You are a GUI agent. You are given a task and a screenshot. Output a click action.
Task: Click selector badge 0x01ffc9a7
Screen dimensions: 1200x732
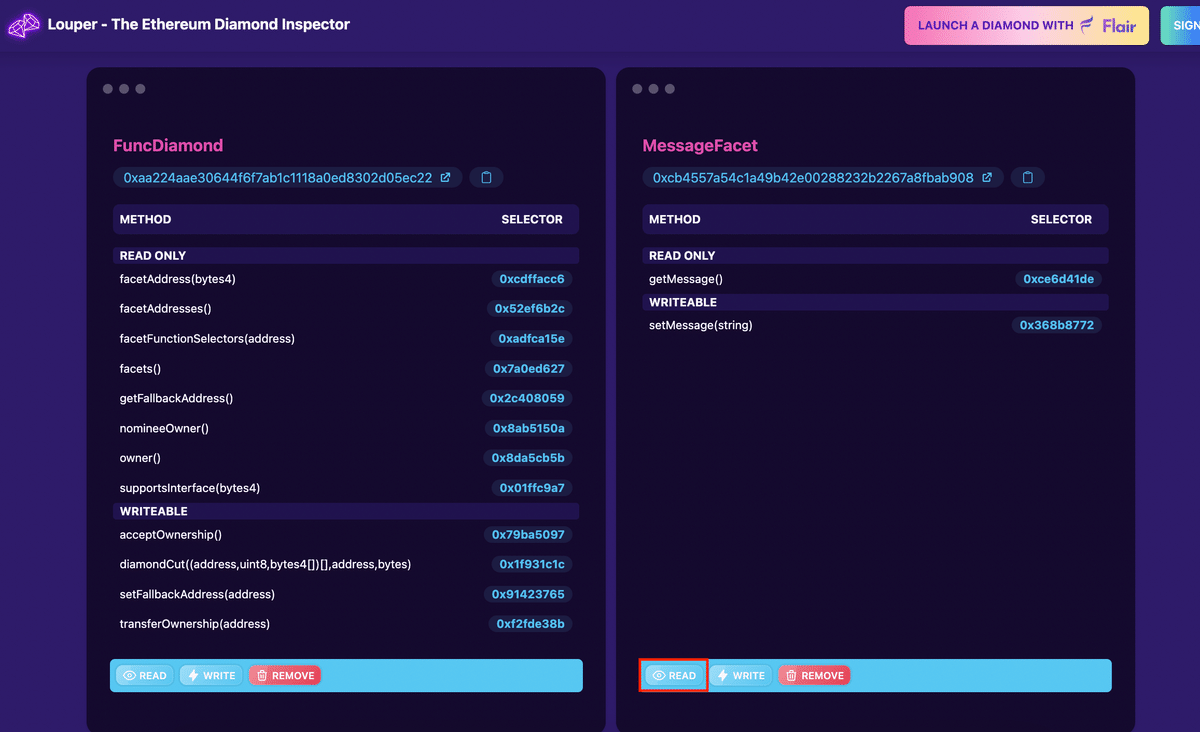(533, 488)
